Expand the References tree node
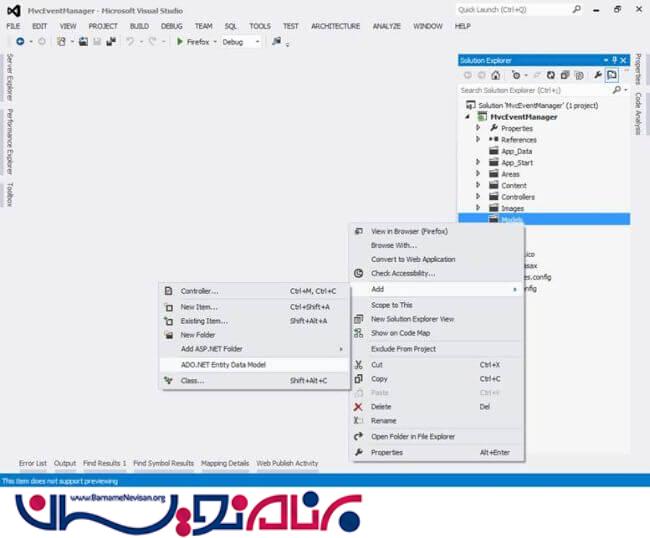This screenshot has width=650, height=538. click(479, 140)
